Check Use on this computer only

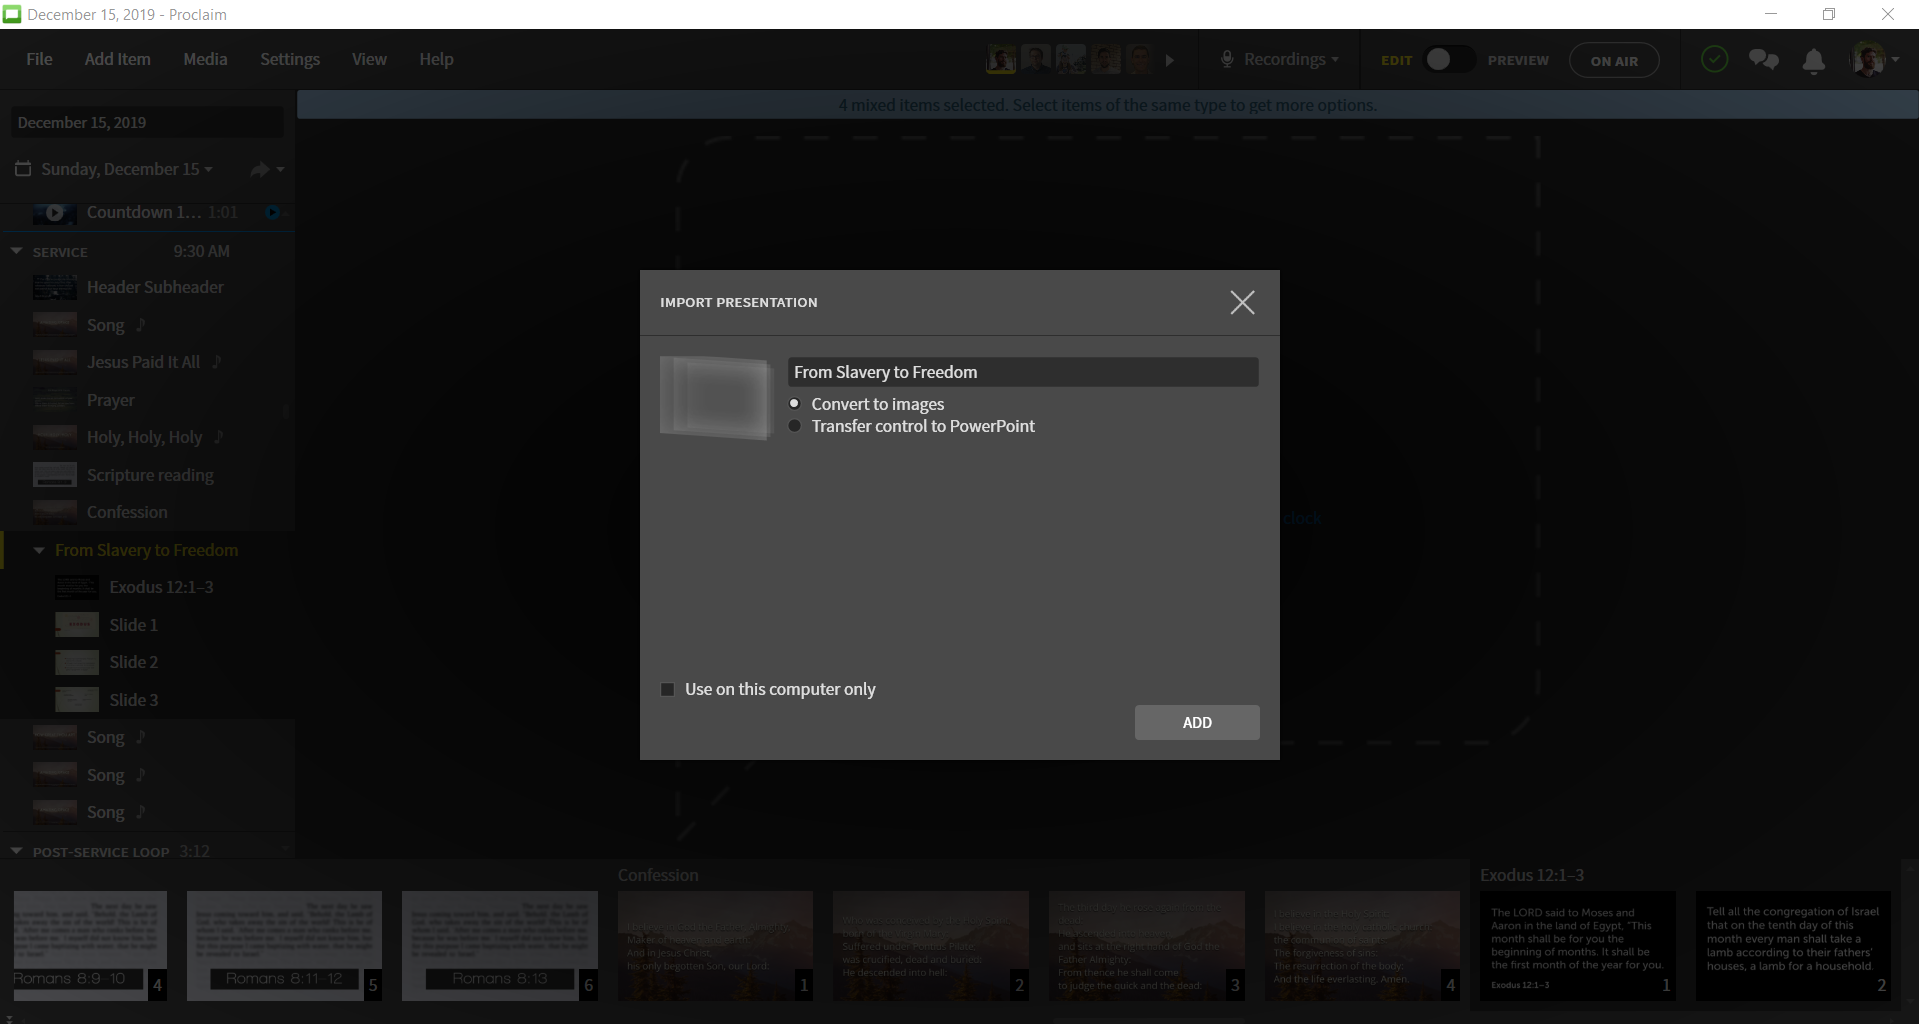pos(668,689)
